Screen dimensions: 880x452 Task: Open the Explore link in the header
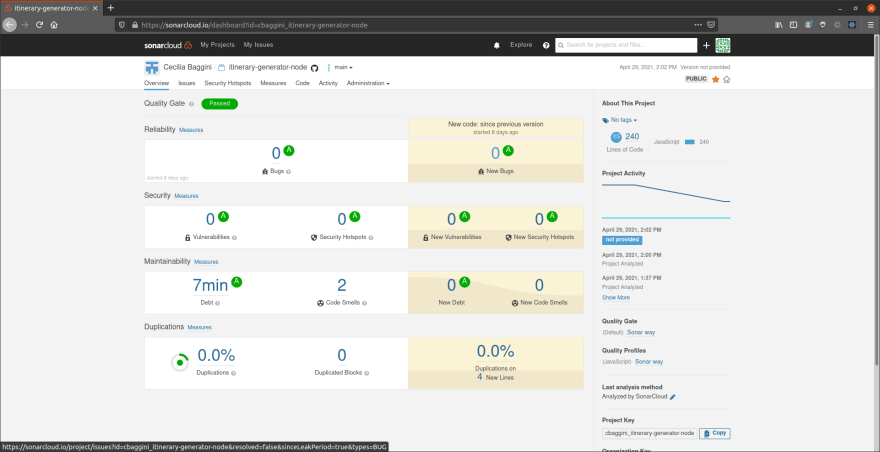[x=521, y=45]
